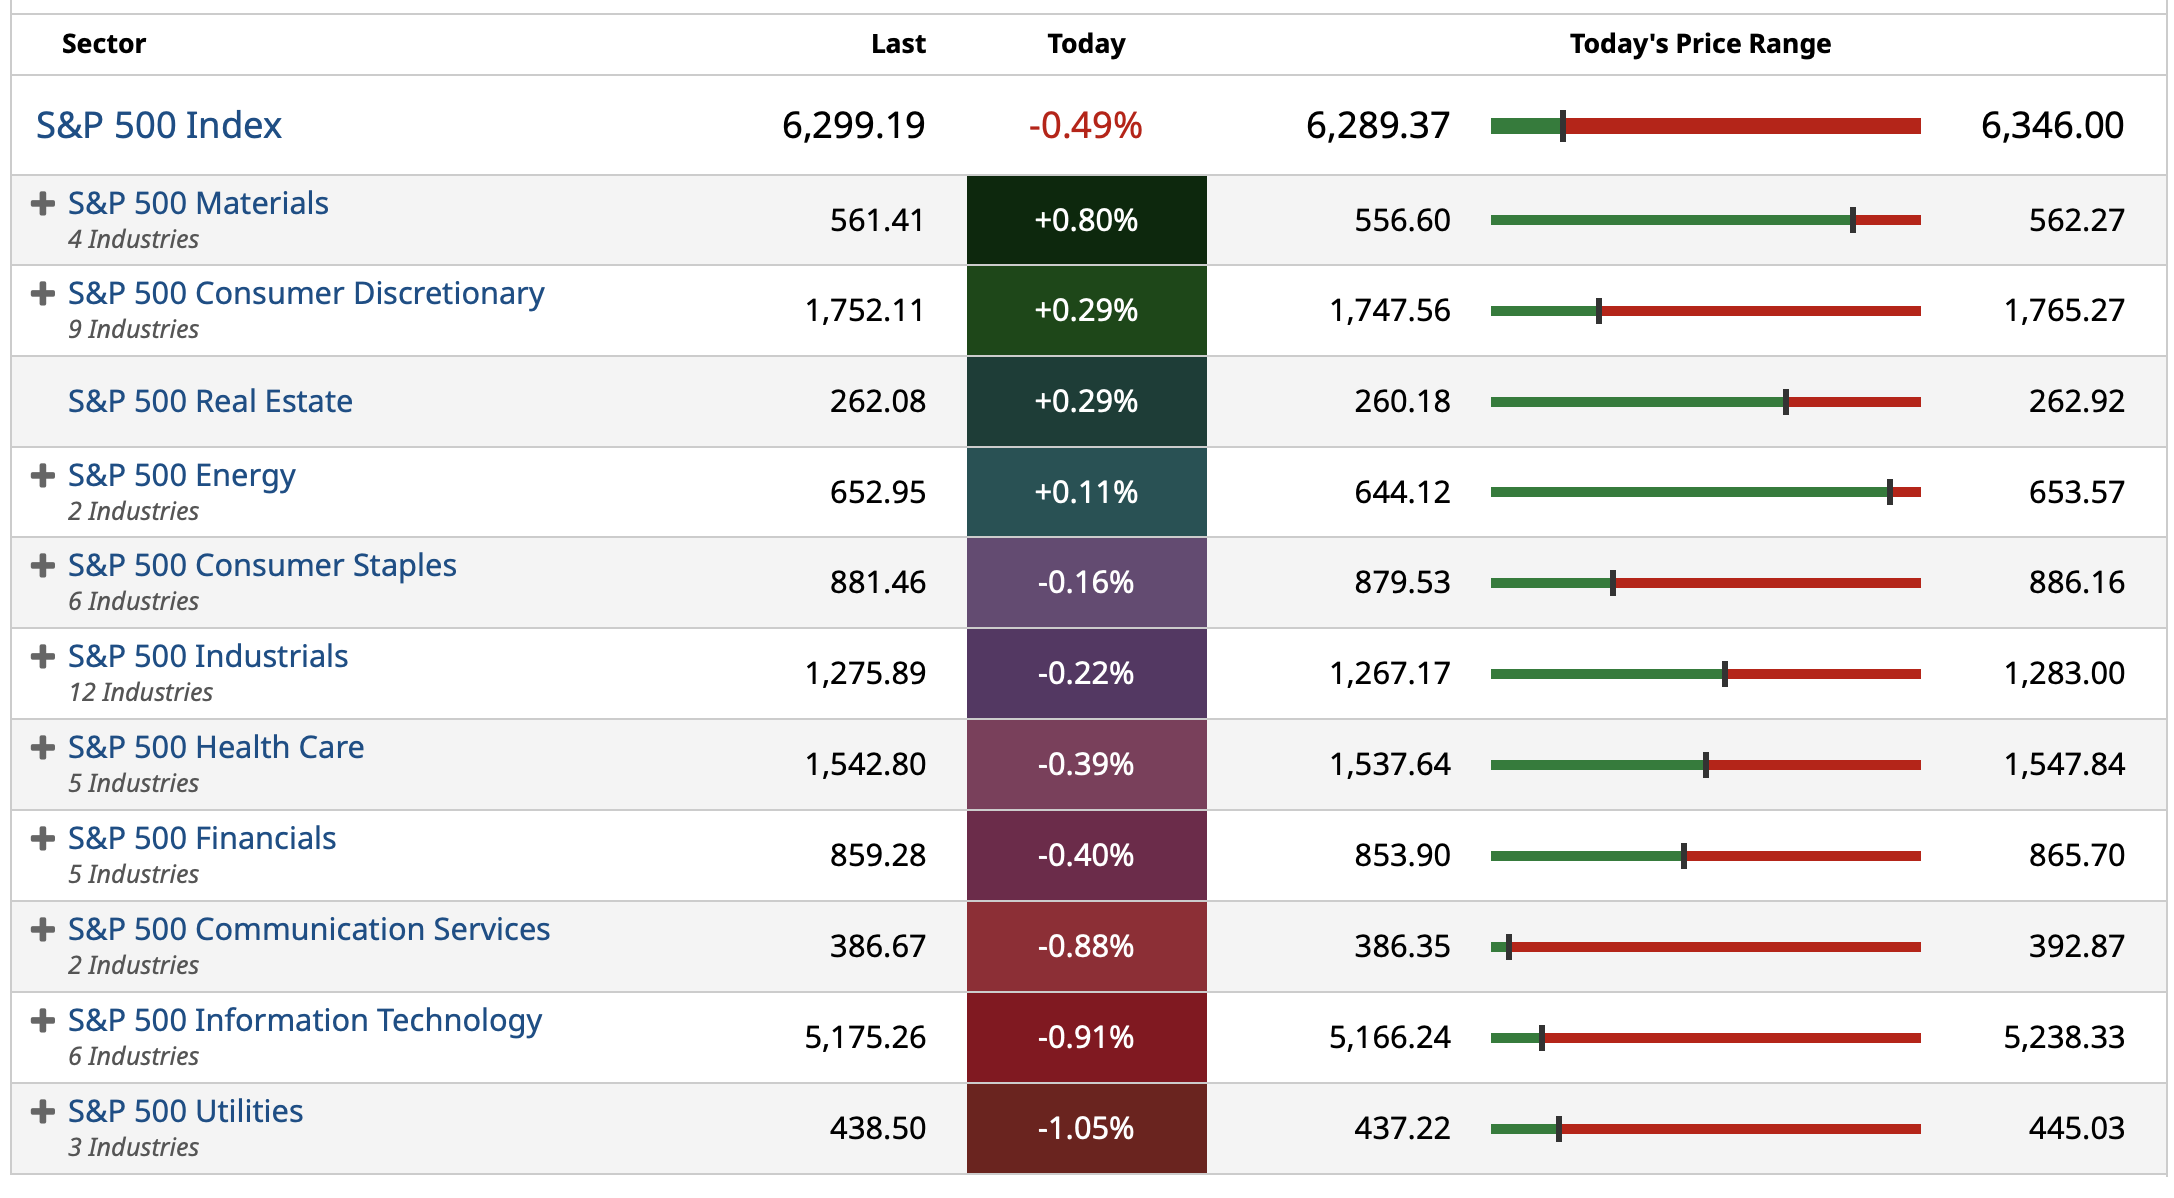Expand S&P 500 Consumer Discretionary industries
Viewport: 2174px width, 1198px height.
(x=42, y=294)
